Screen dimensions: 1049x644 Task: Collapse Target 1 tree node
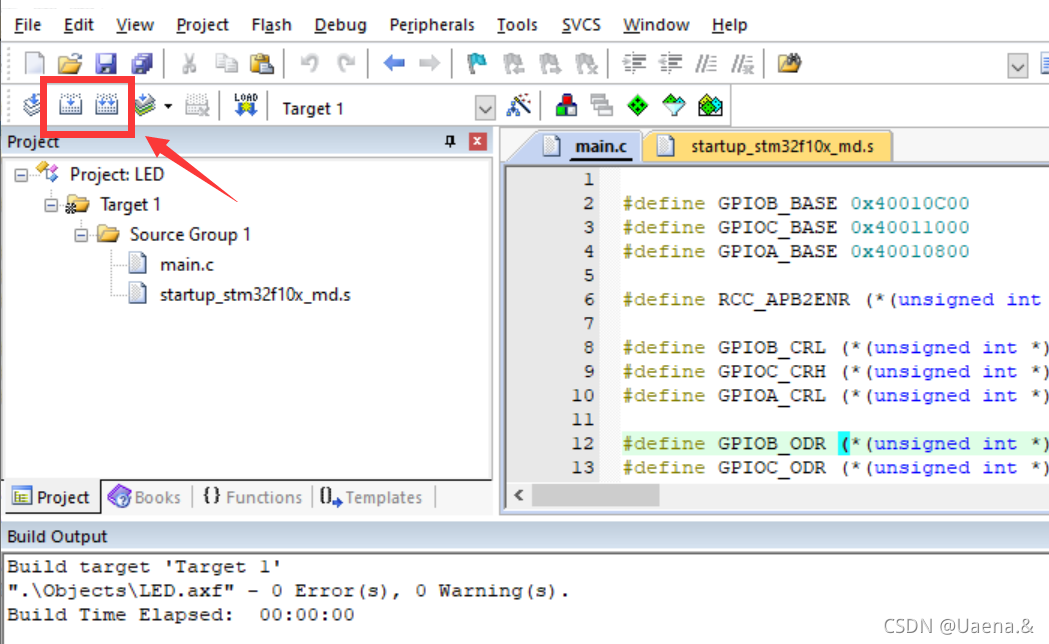point(52,205)
